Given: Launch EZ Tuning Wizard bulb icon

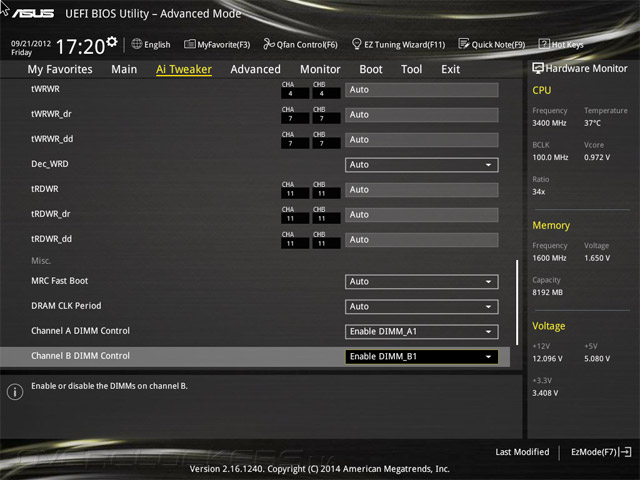Looking at the screenshot, I should (x=356, y=44).
